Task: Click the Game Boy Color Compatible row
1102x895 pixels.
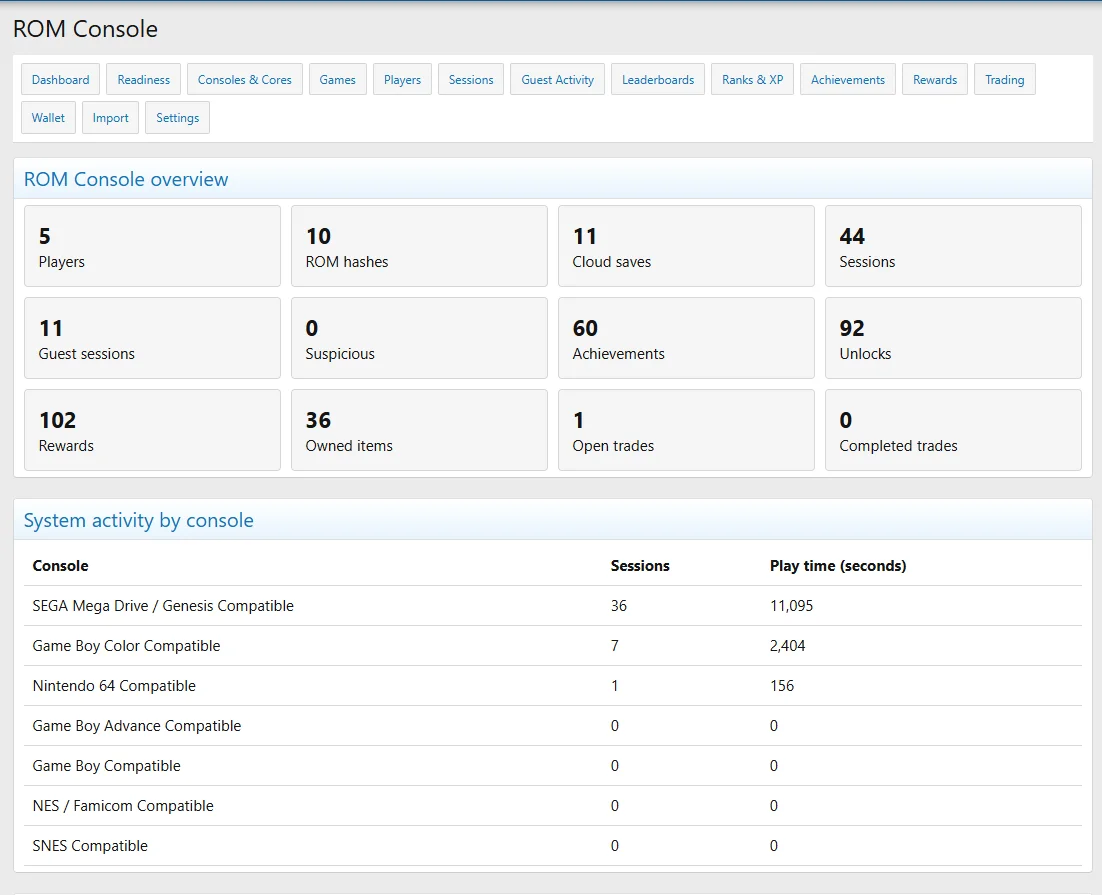Action: click(x=552, y=646)
